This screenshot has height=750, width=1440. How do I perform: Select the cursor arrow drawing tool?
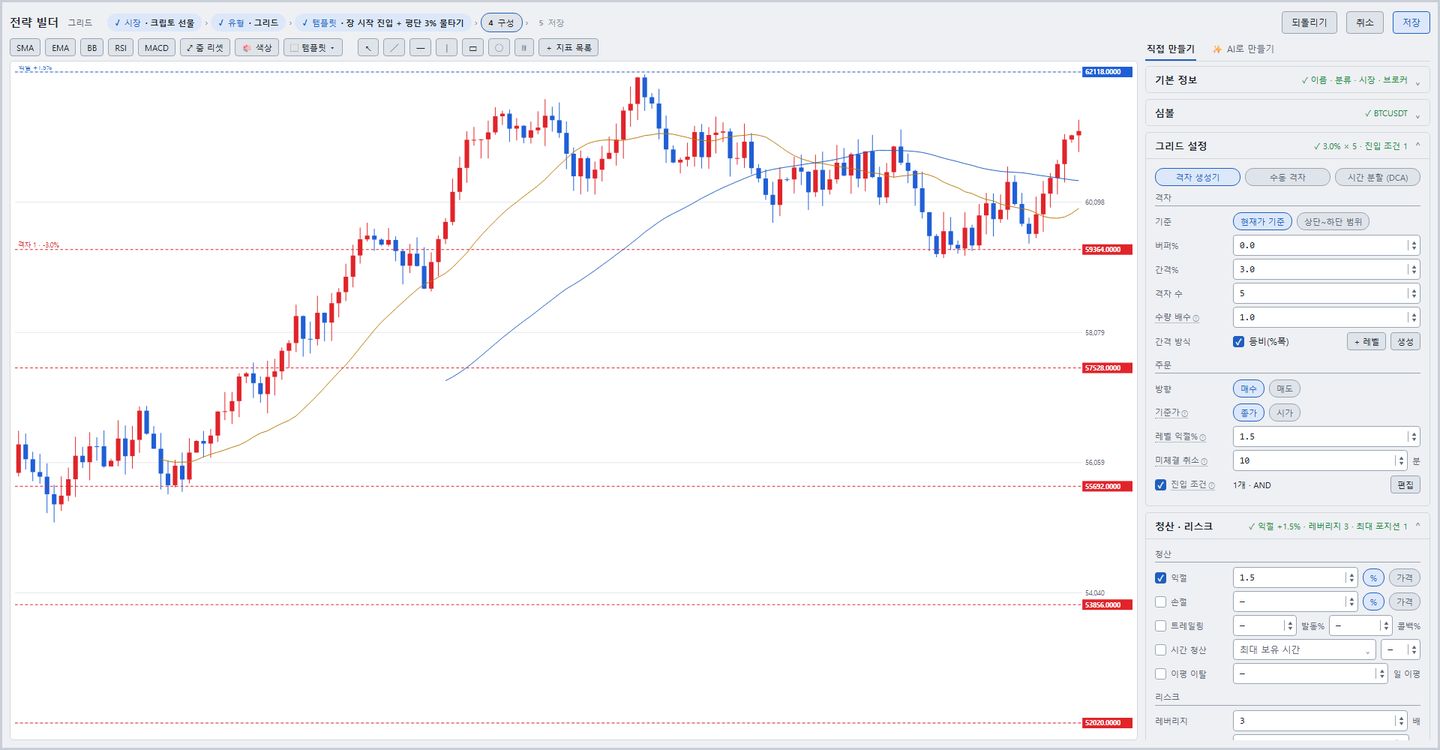pos(368,47)
